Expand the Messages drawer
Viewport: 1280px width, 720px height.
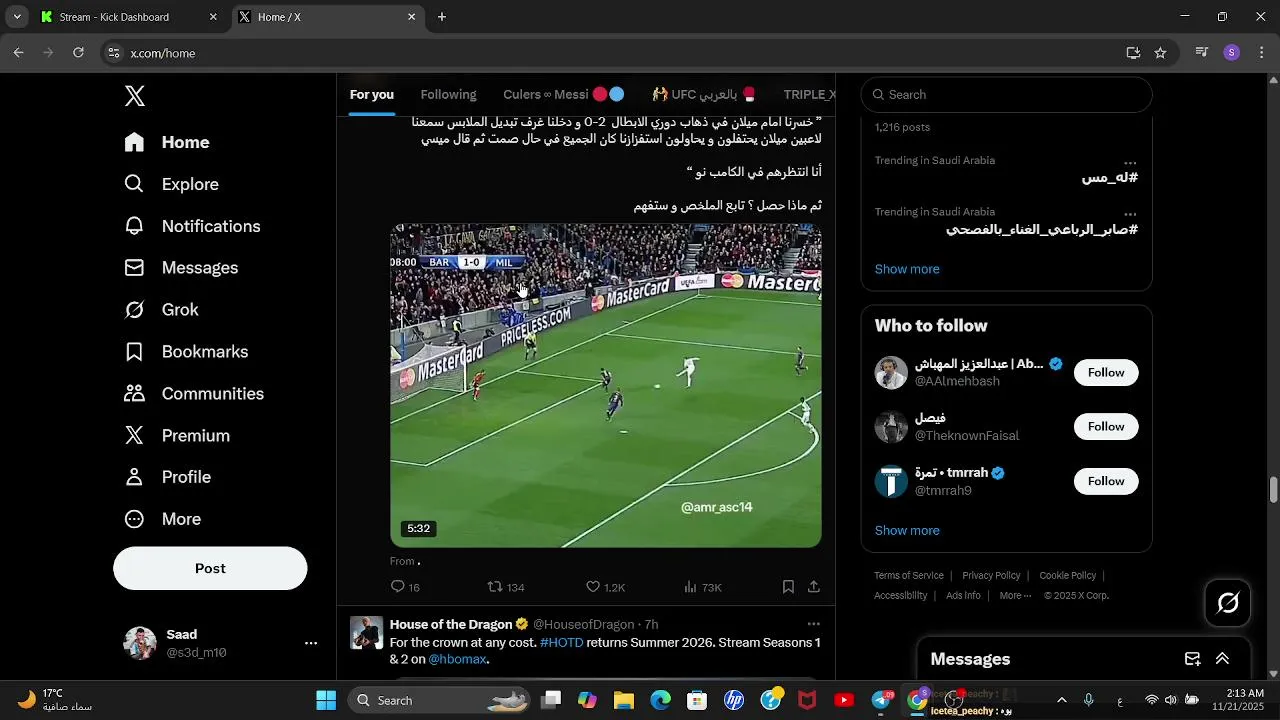point(1222,659)
